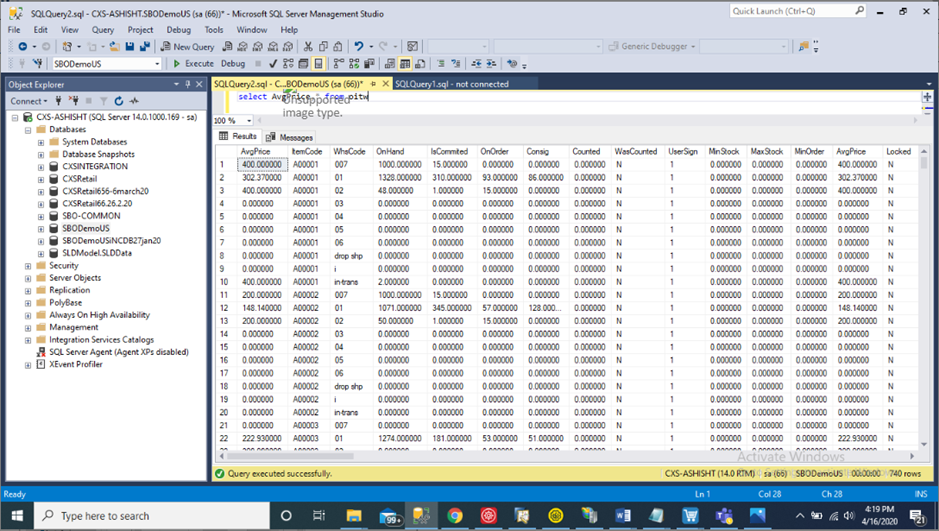
Task: Click the Change Connection icon
Action: pos(37,63)
